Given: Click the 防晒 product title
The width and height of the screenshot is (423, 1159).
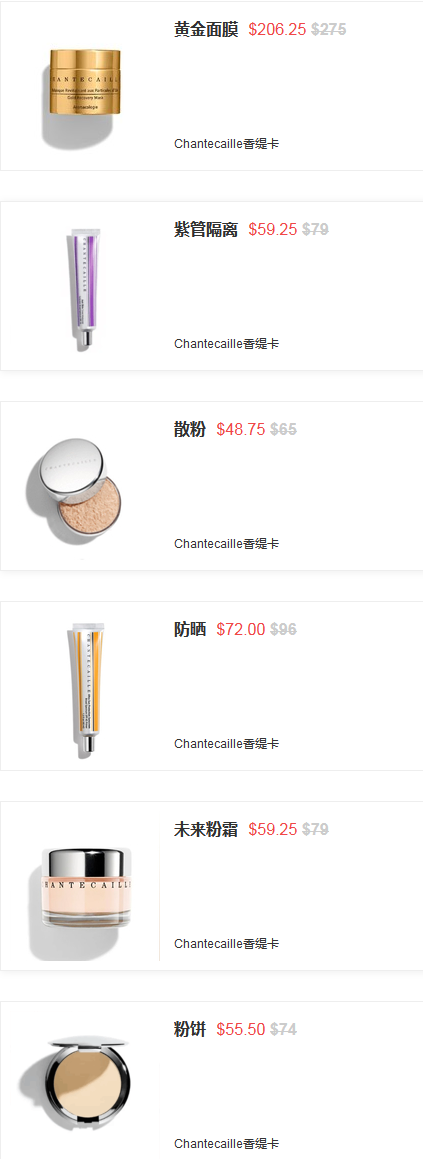Looking at the screenshot, I should 190,629.
